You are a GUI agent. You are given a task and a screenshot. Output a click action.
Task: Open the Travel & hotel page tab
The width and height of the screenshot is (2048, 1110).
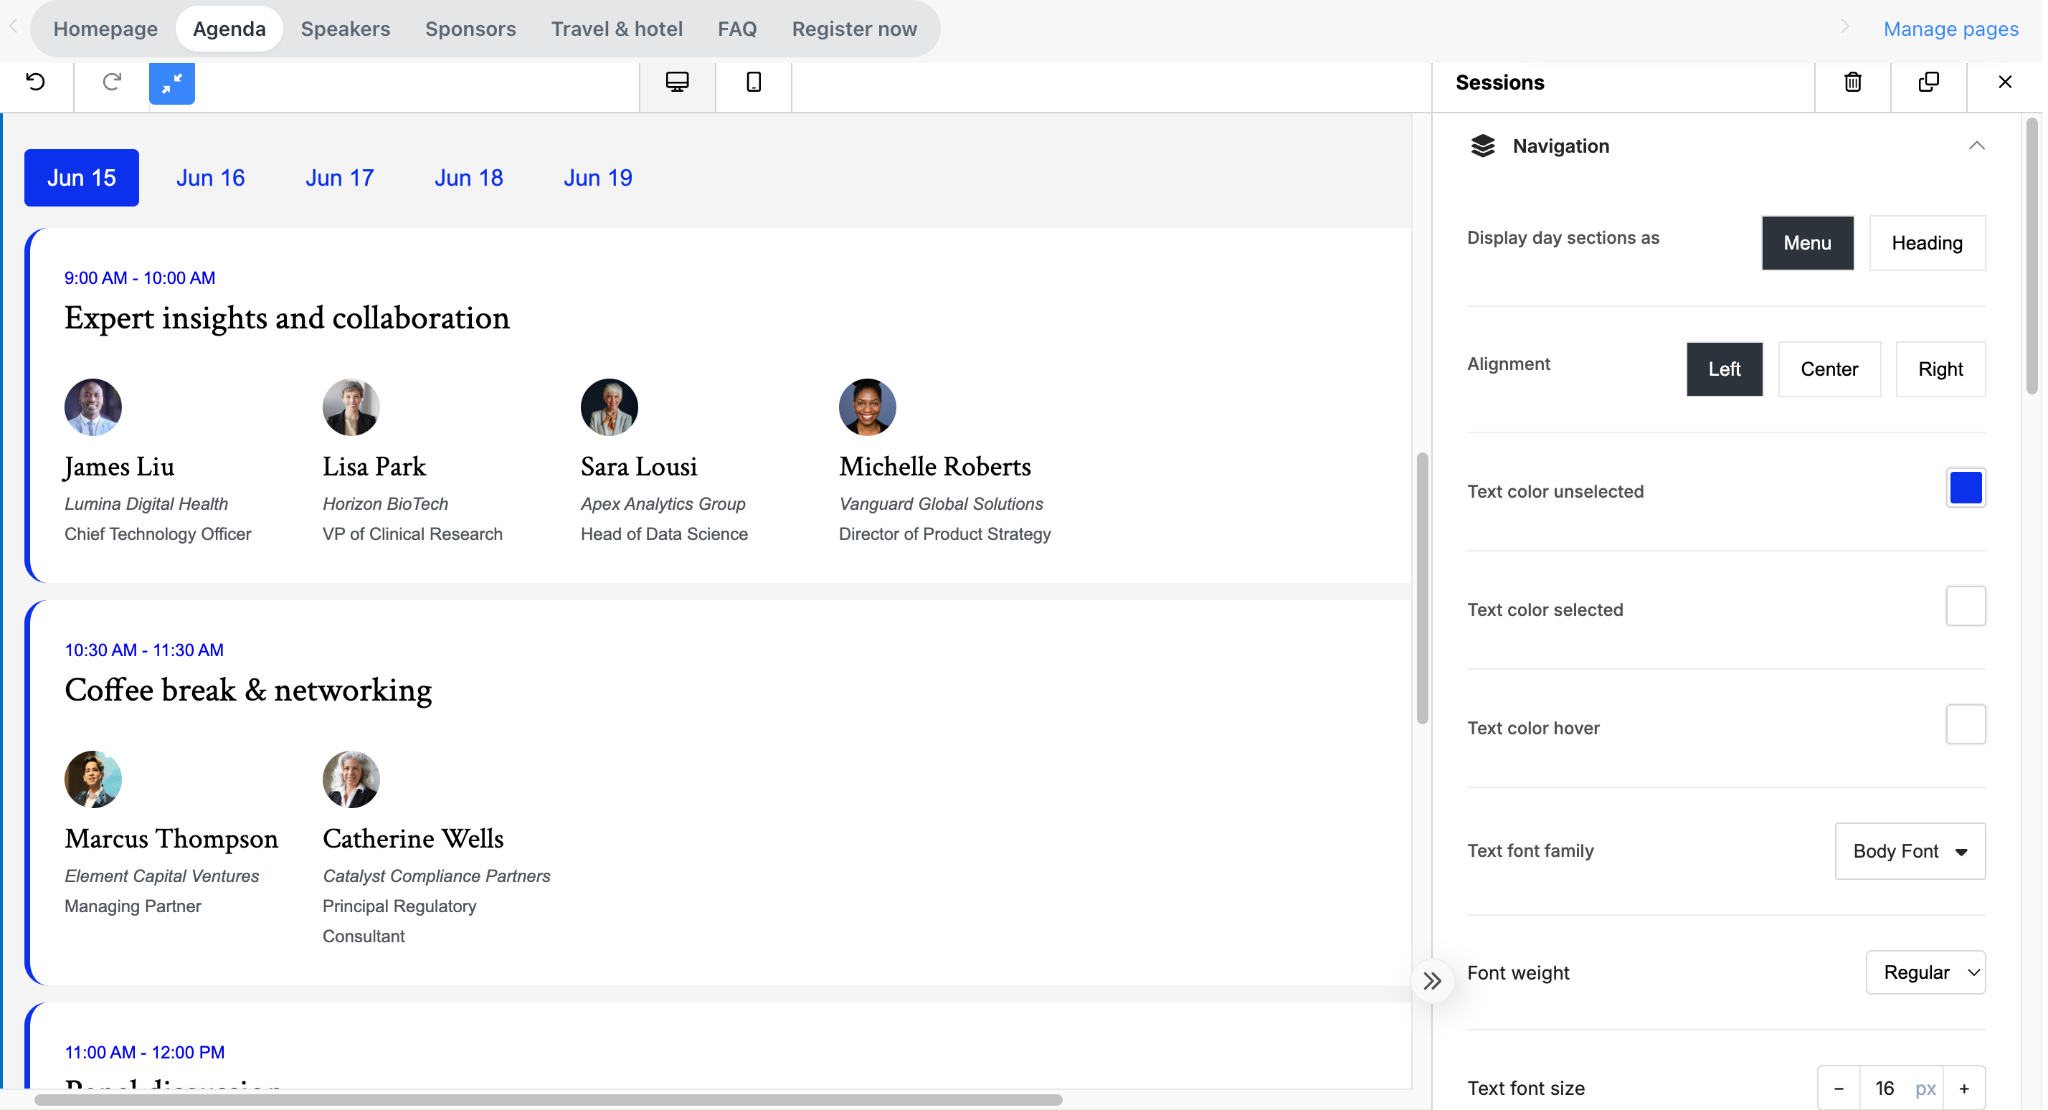coord(617,29)
